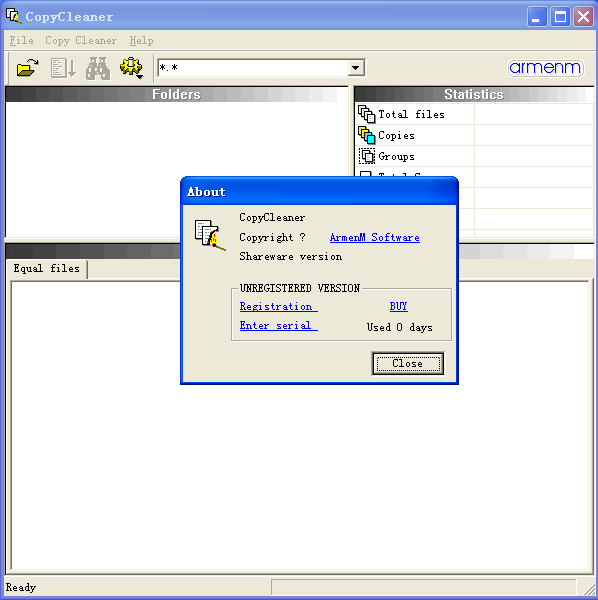Click the file mask *.* input field
This screenshot has width=598, height=600.
253,68
